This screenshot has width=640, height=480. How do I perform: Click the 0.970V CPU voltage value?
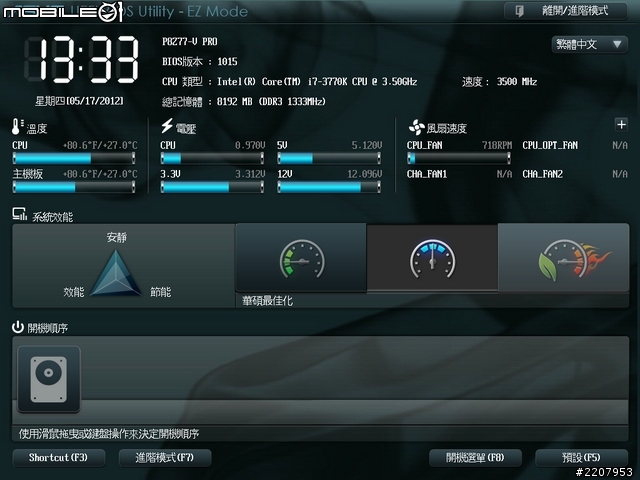tap(250, 145)
